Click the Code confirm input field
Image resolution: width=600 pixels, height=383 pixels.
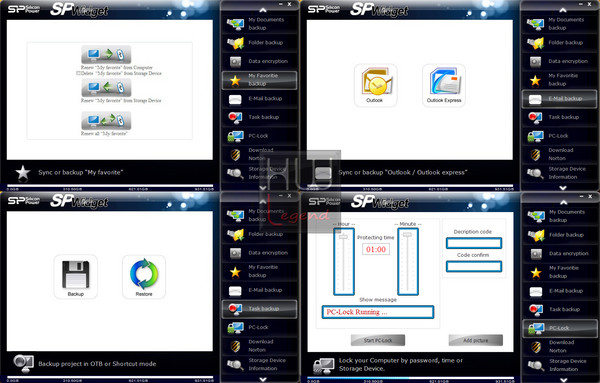(474, 266)
